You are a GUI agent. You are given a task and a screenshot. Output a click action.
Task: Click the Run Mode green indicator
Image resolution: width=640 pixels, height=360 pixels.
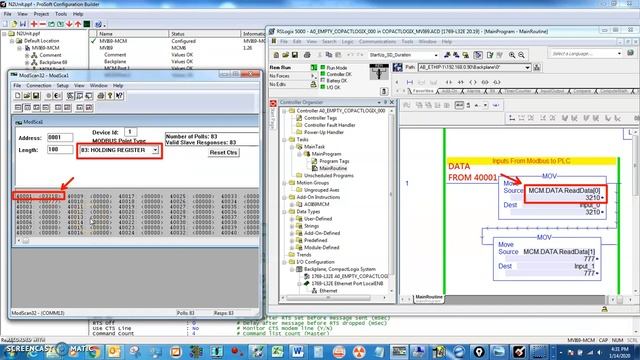pos(323,68)
